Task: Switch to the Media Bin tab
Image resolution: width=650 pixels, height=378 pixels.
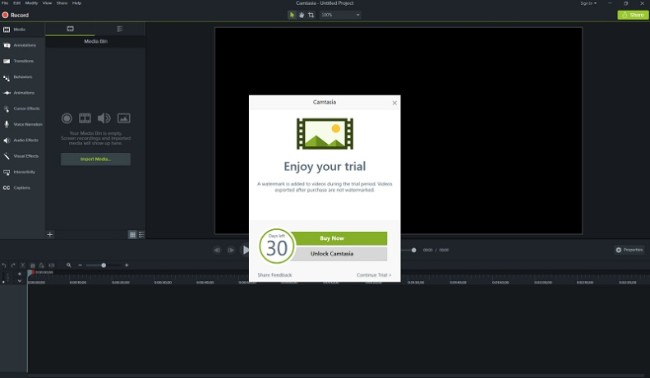Action: pyautogui.click(x=70, y=29)
